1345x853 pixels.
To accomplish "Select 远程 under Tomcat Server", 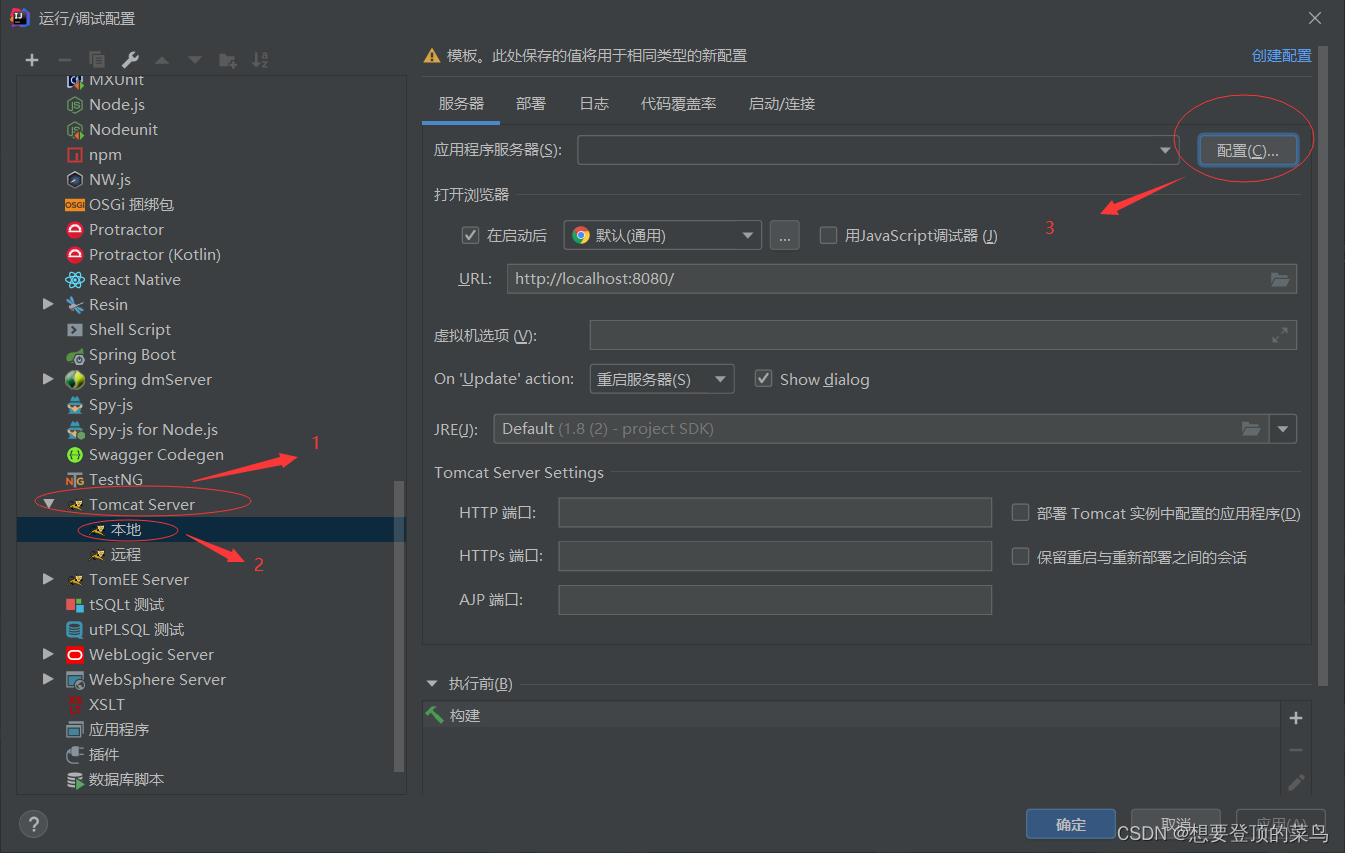I will point(126,554).
